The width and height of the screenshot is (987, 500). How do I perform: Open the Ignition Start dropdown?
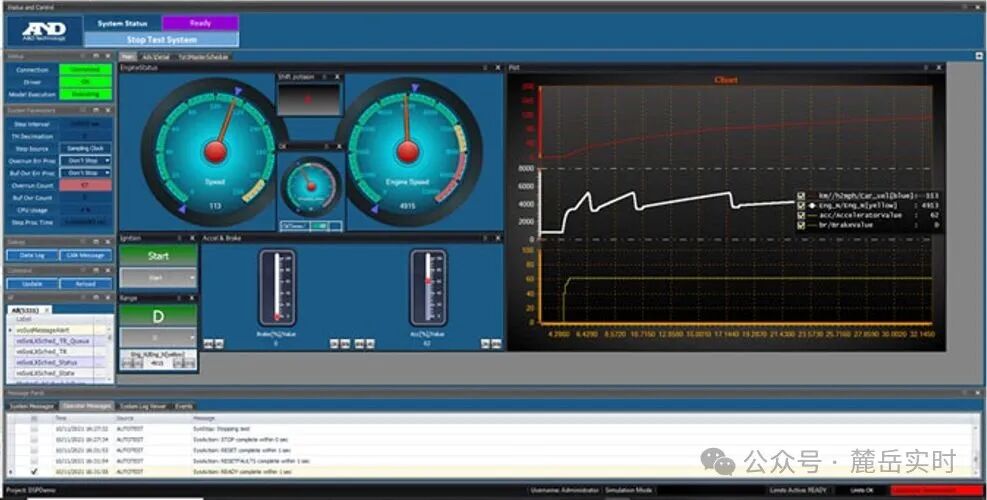(158, 278)
